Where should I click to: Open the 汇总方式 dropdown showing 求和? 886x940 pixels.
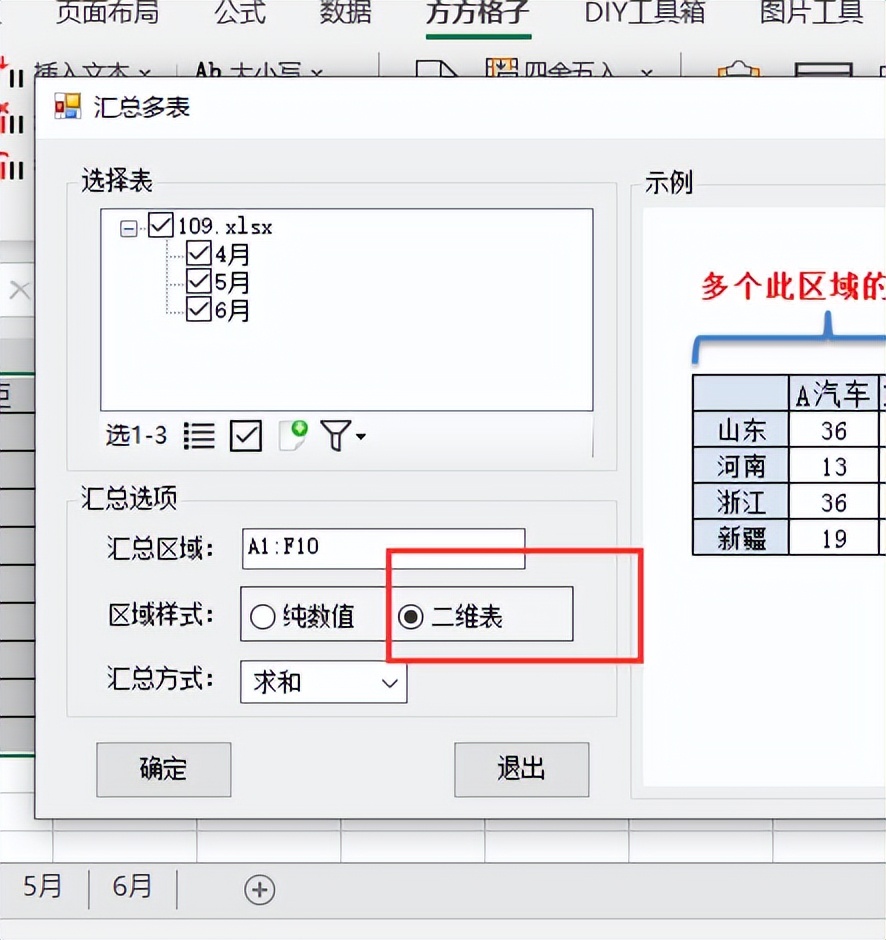click(323, 683)
